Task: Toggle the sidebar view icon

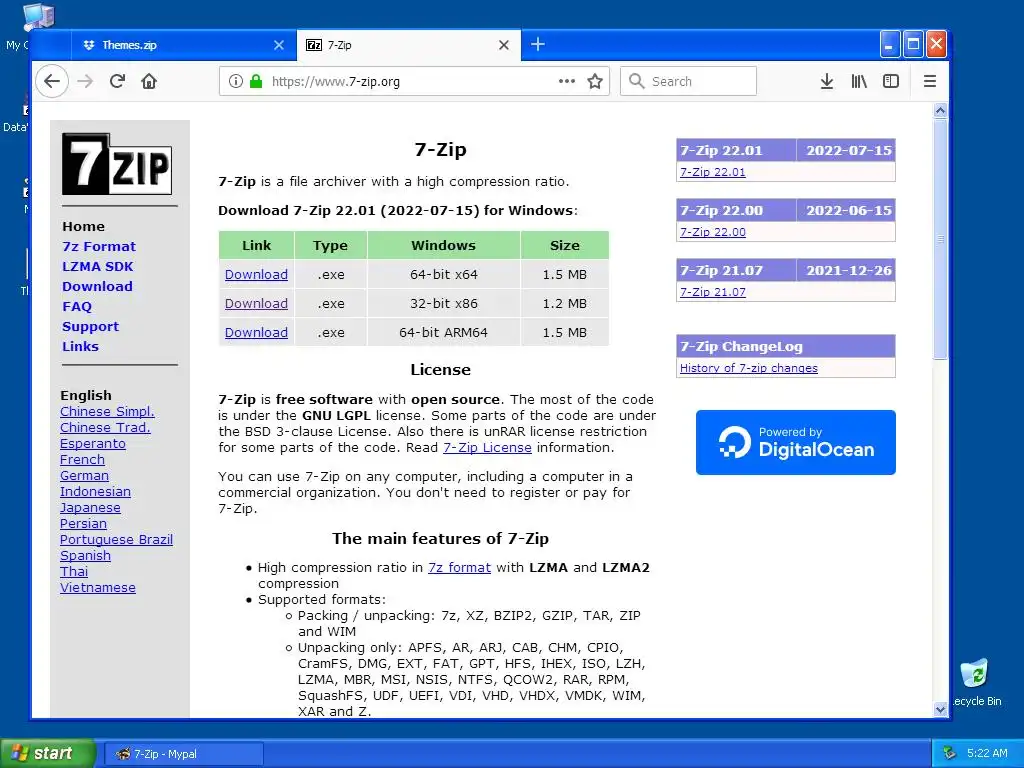Action: (891, 81)
